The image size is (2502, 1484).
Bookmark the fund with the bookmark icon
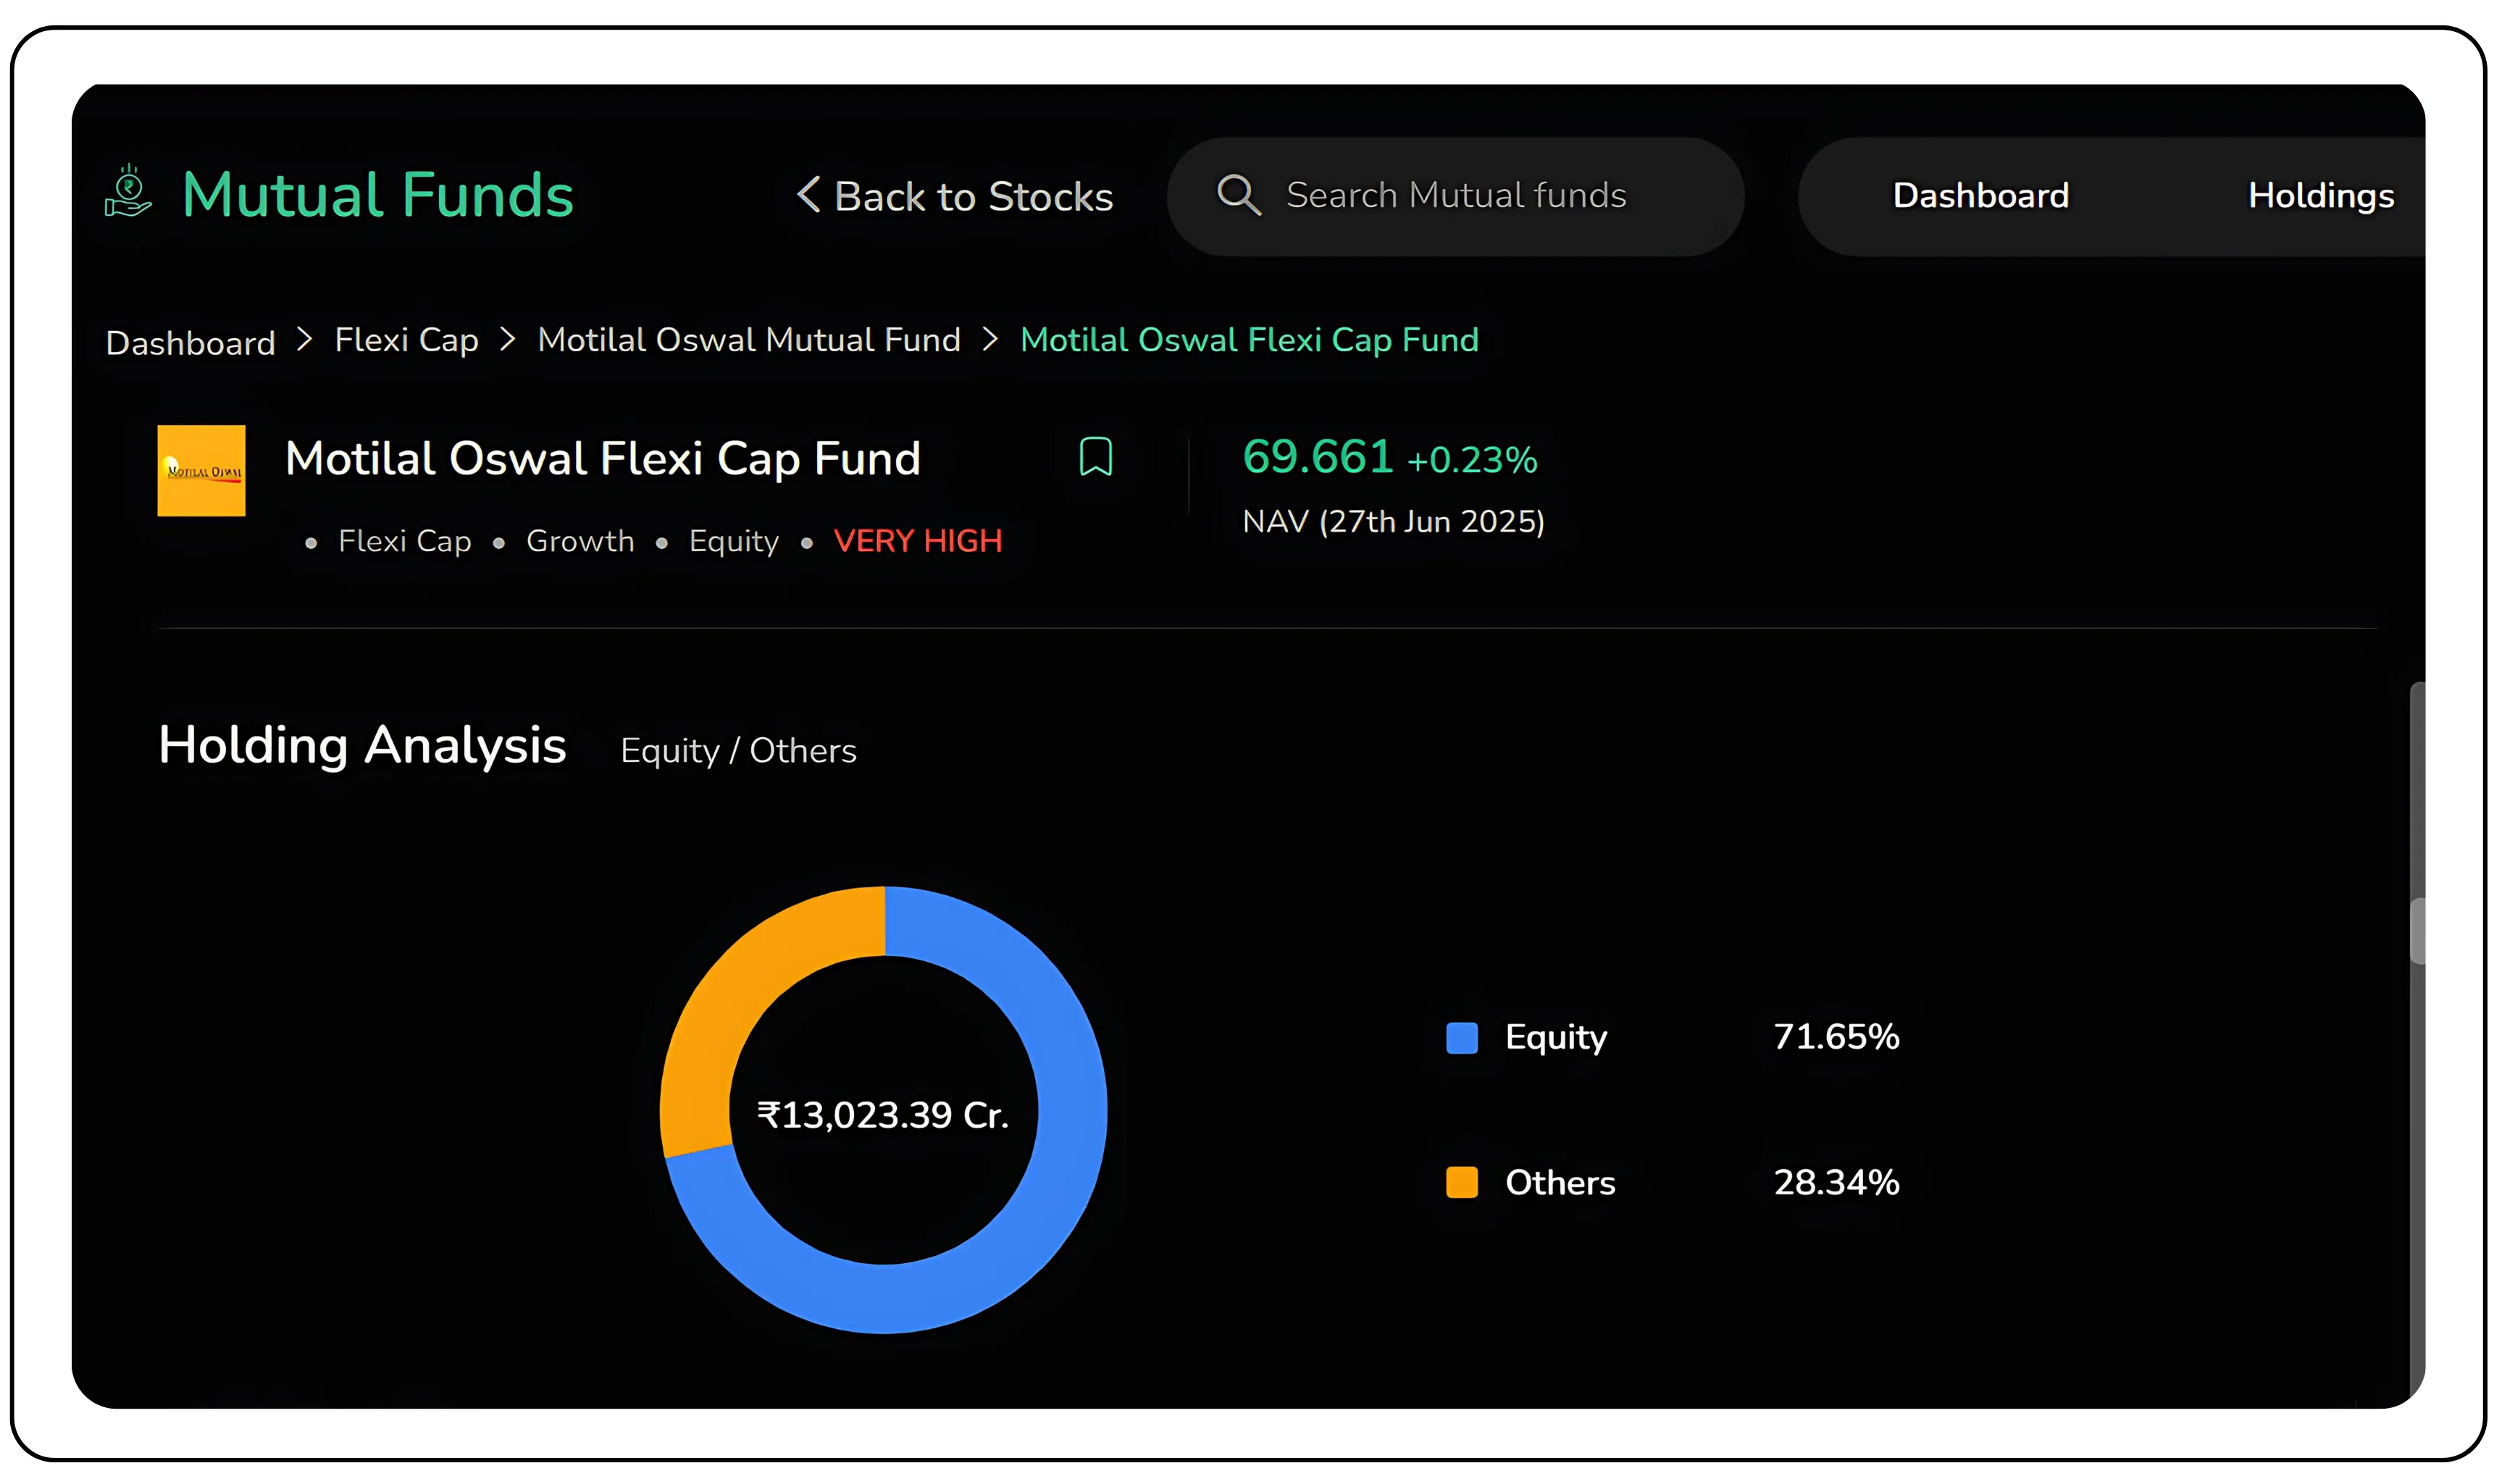pos(1096,457)
